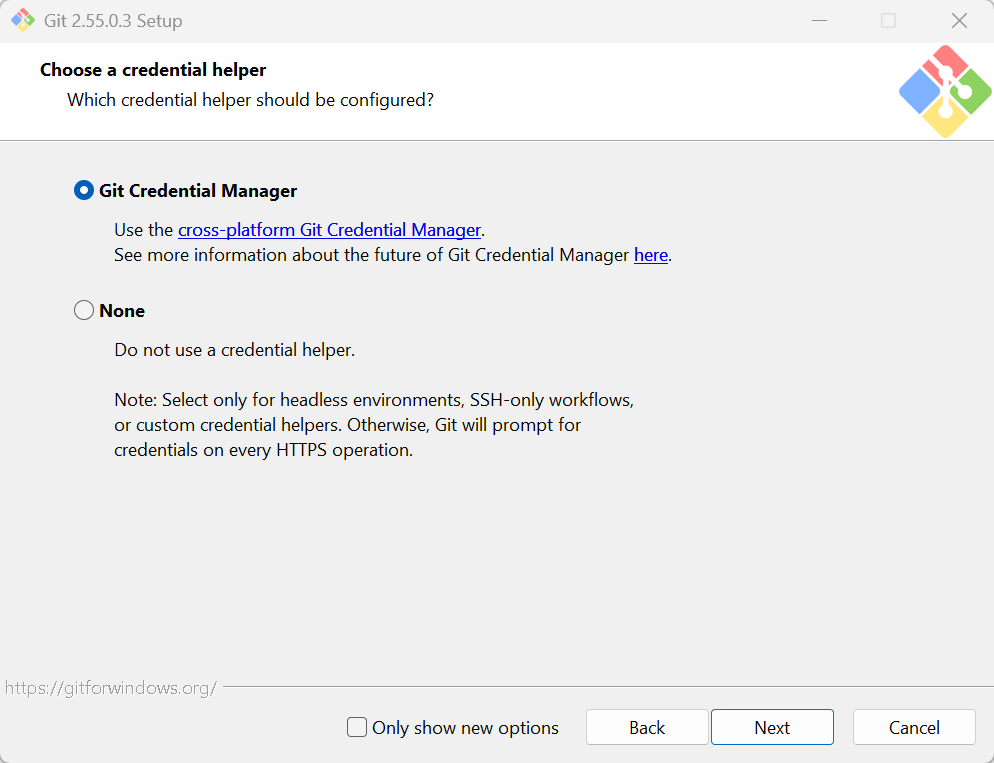The image size is (994, 763).
Task: Click the "Choose a credential helper" heading
Action: (x=153, y=70)
